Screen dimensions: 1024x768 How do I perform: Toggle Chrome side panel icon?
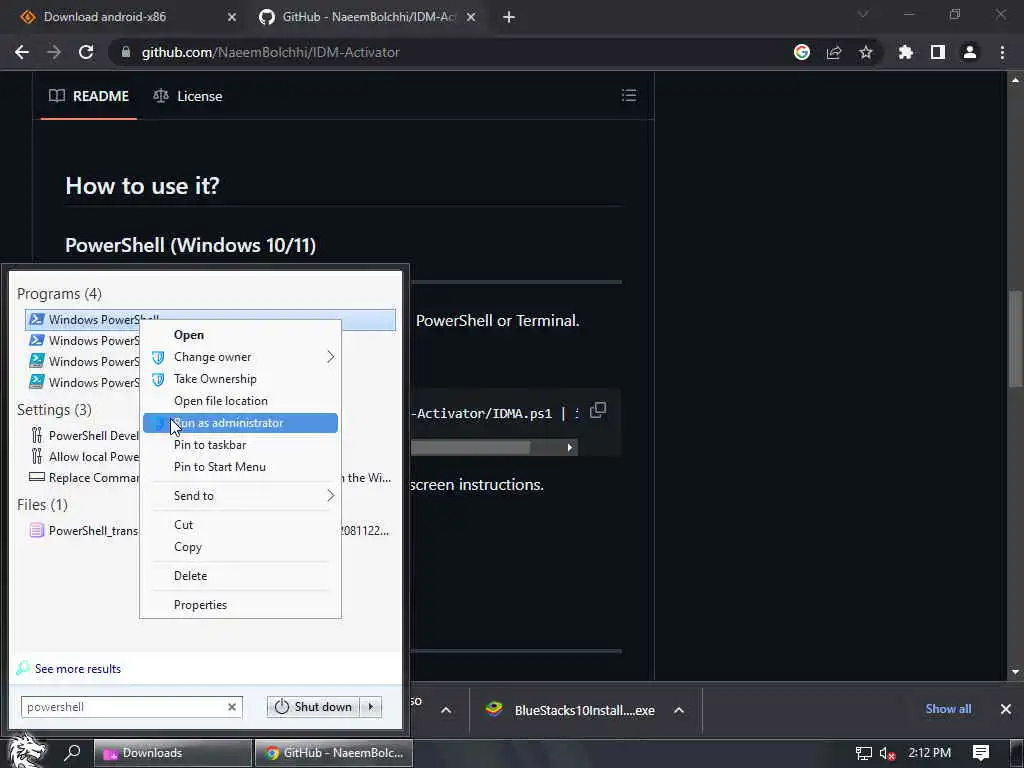pos(937,52)
